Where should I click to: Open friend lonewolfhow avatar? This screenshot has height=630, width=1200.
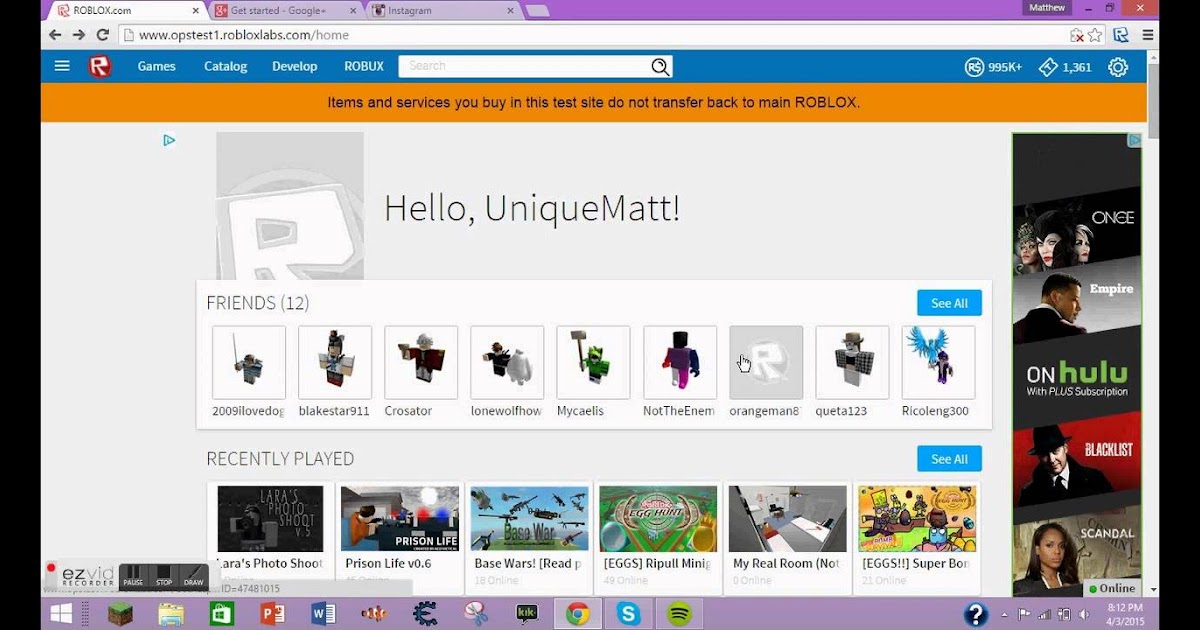[507, 362]
